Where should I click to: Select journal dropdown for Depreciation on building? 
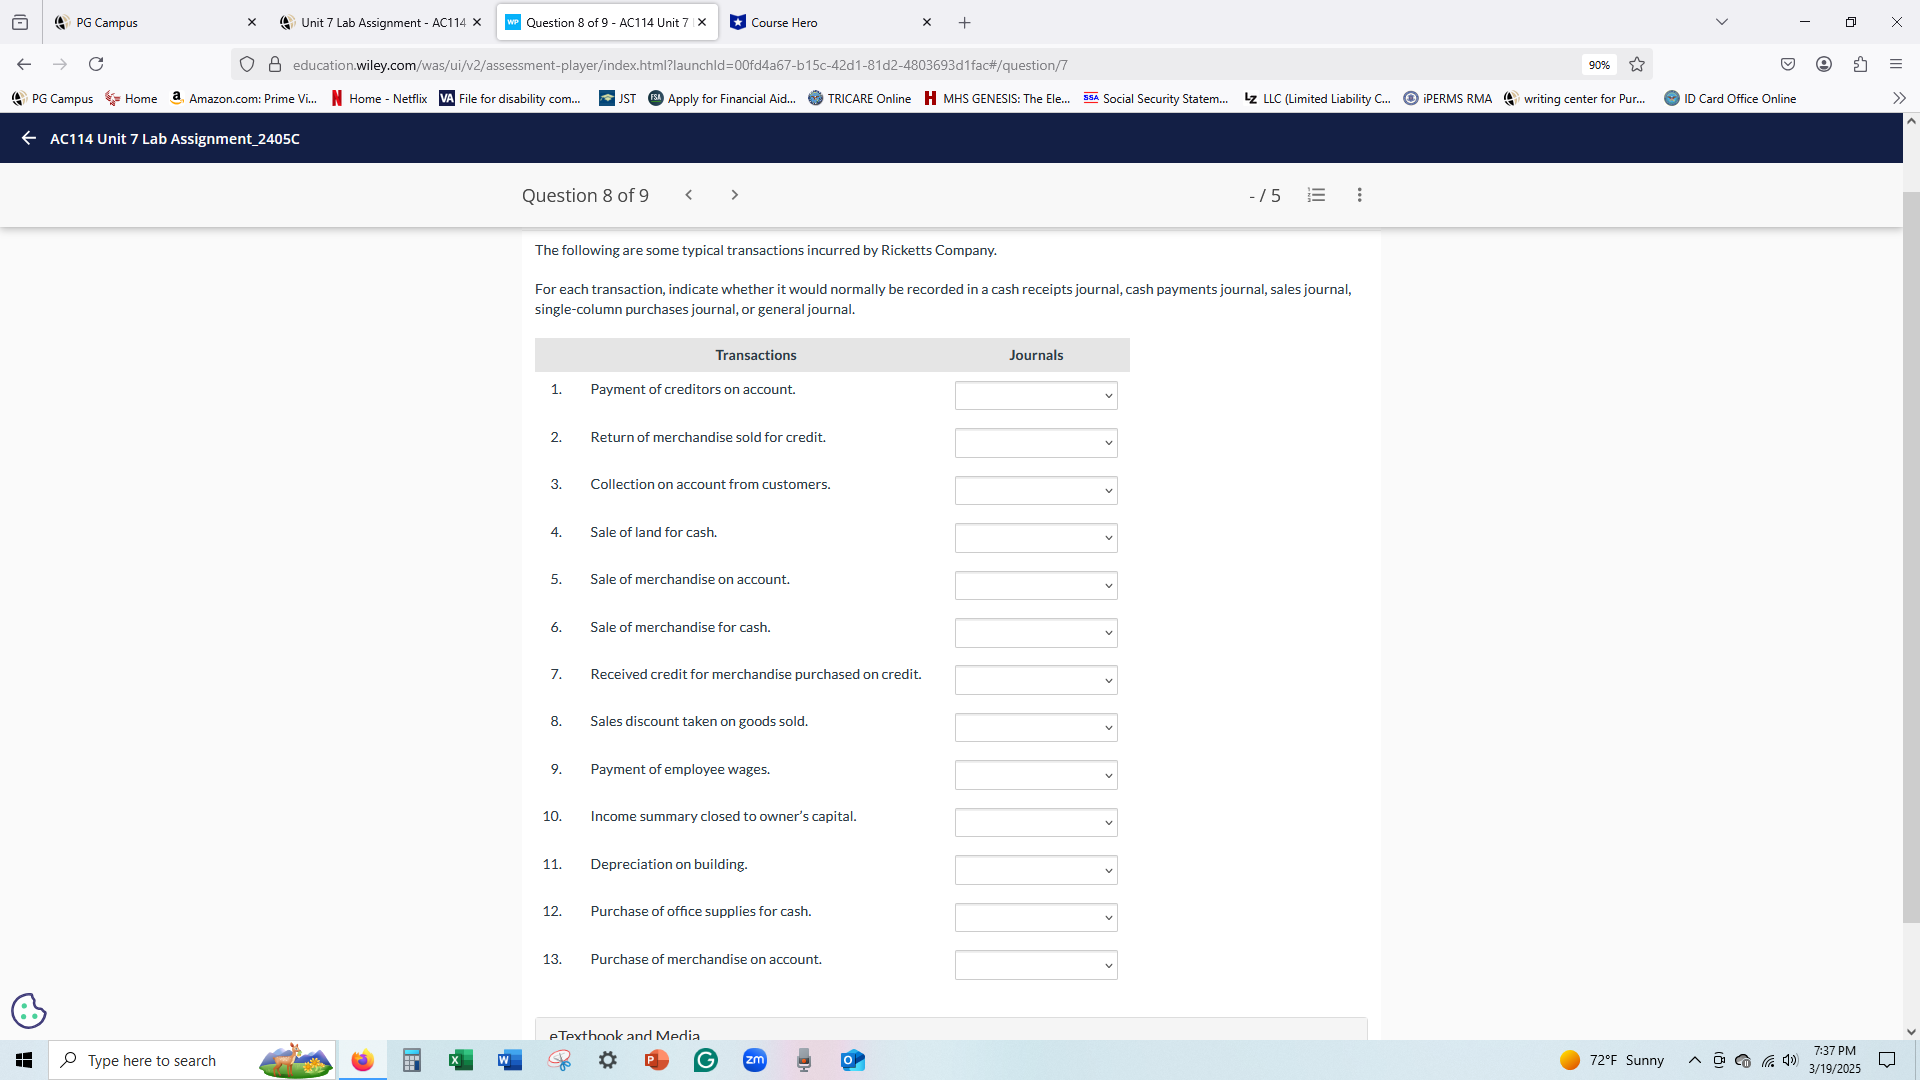1035,870
